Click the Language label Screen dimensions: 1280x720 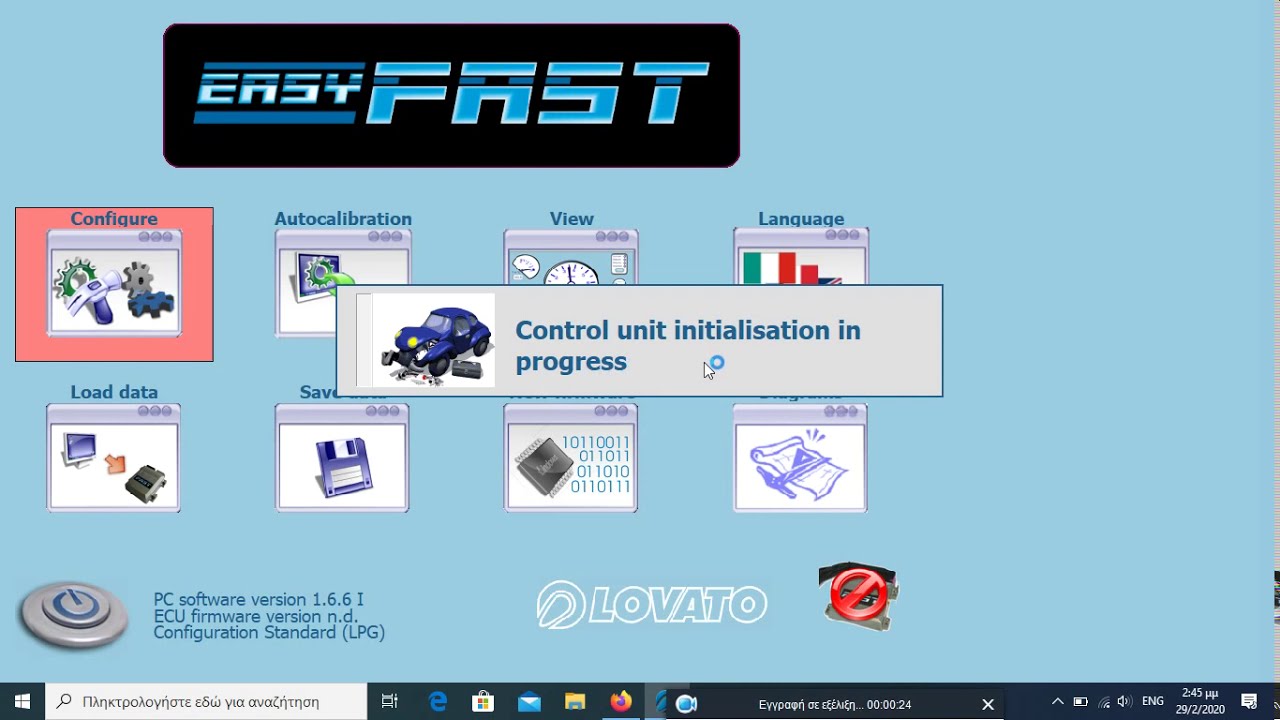[x=801, y=219]
